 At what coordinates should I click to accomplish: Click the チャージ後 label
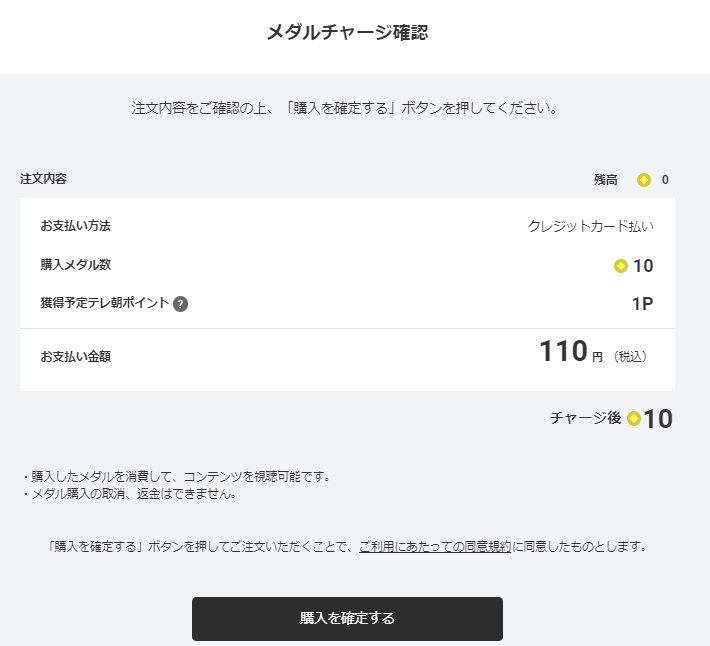tap(585, 418)
